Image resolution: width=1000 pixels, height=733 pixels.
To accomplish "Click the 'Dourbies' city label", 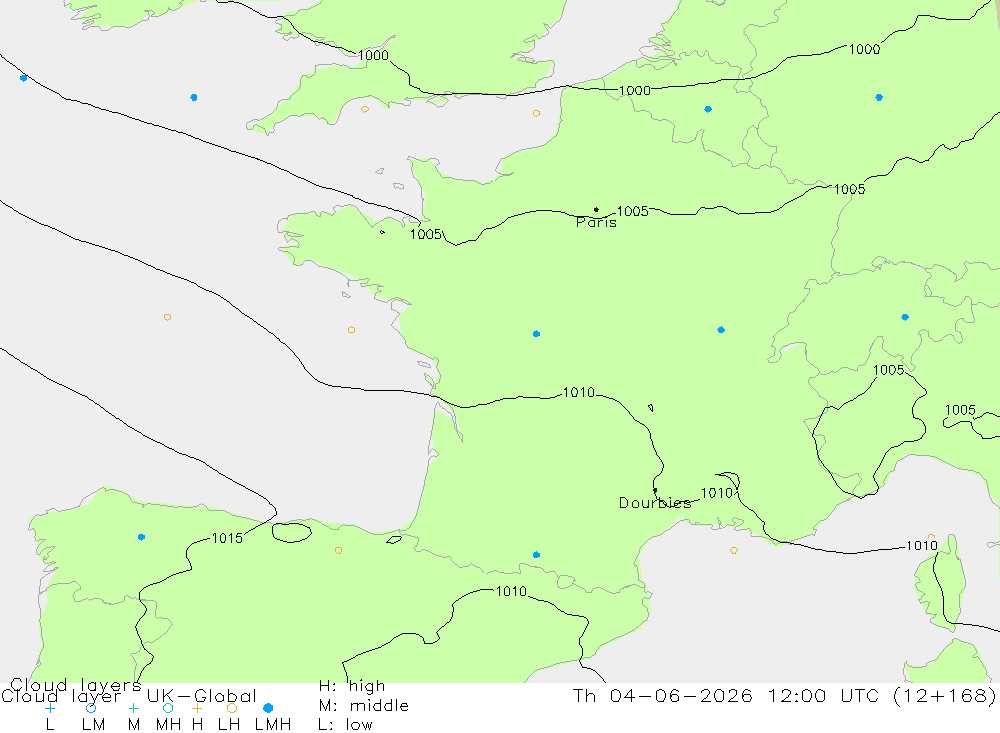I will [x=655, y=503].
